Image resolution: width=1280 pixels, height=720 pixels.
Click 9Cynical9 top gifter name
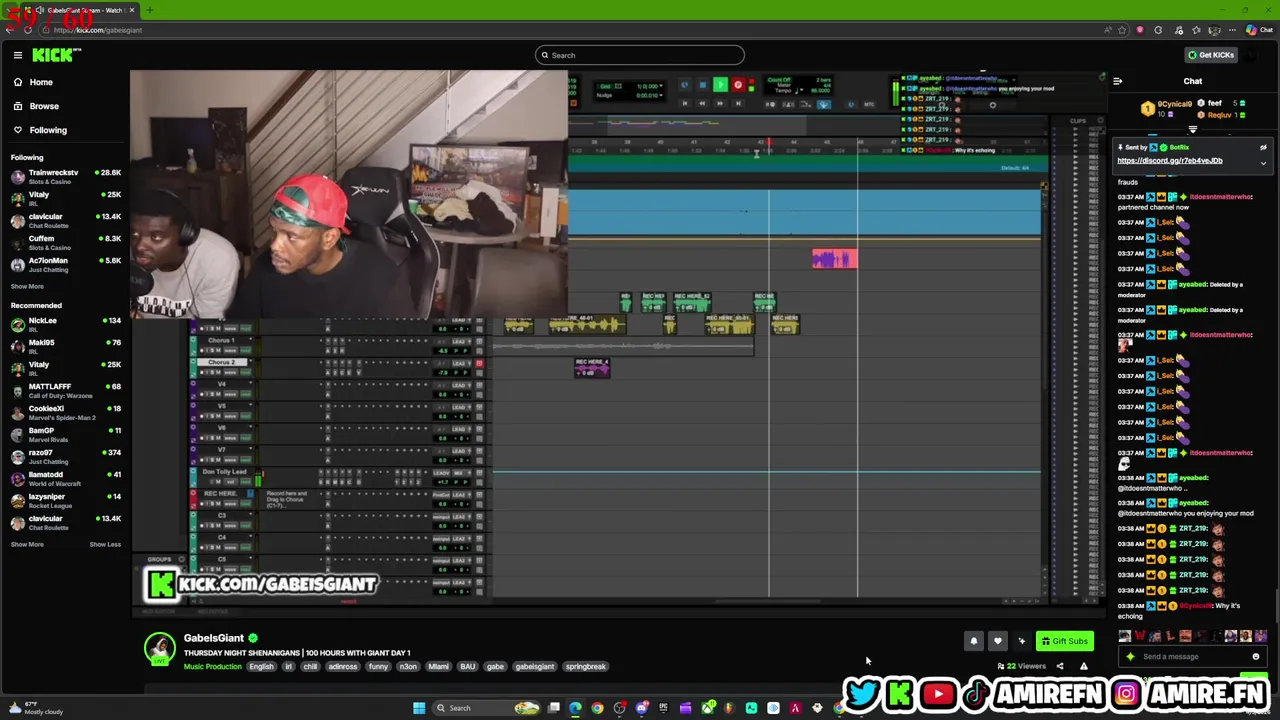(1174, 104)
